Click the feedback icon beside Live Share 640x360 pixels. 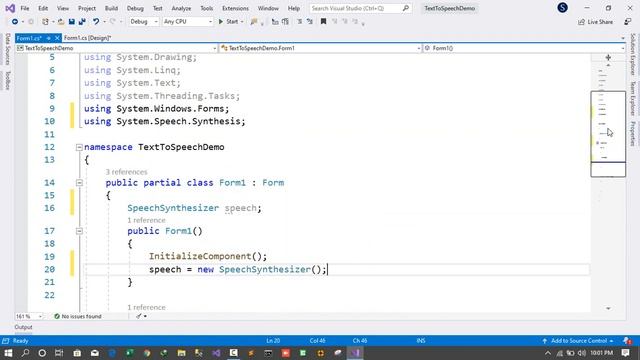click(628, 22)
